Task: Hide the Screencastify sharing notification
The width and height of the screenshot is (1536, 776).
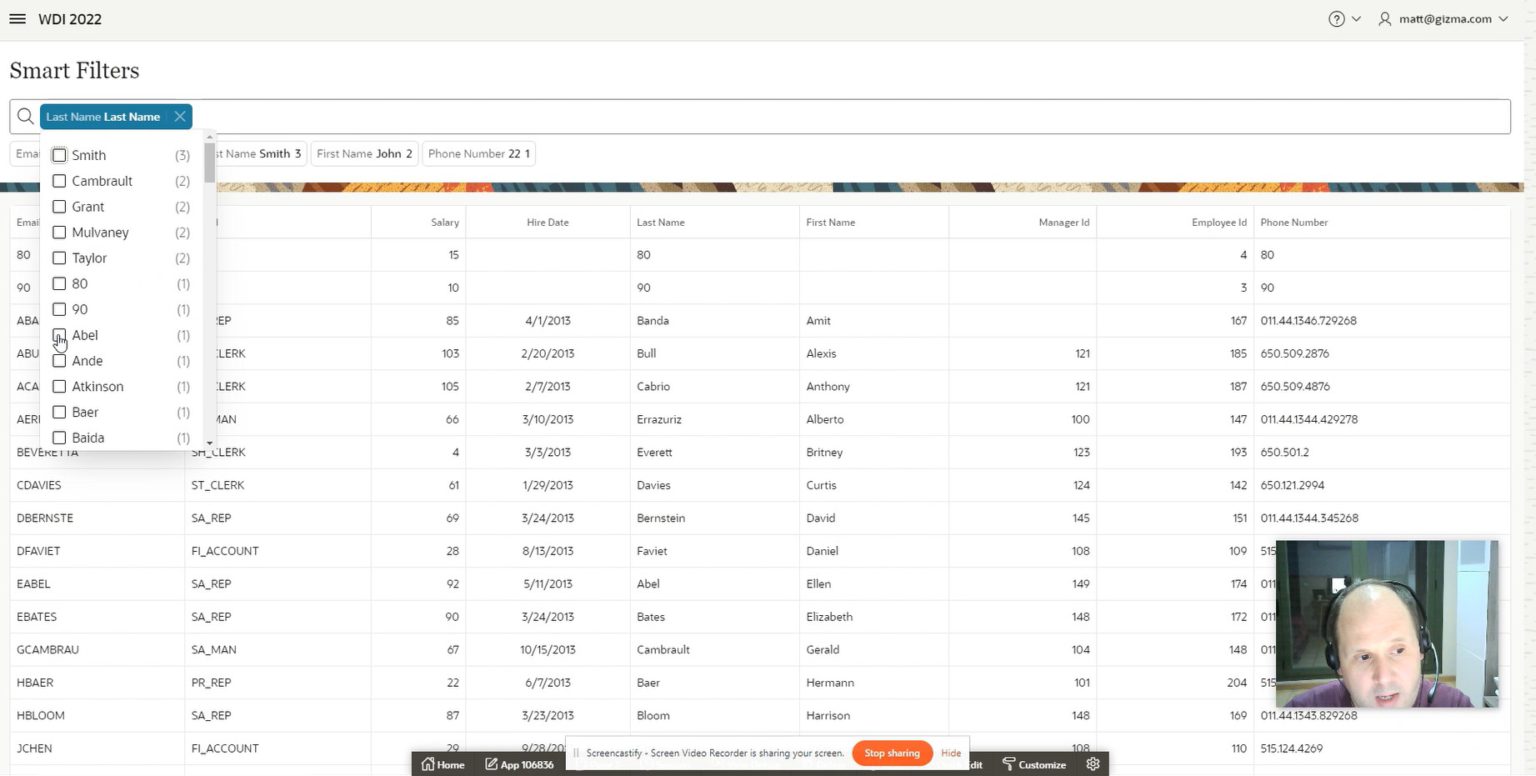Action: pos(950,753)
